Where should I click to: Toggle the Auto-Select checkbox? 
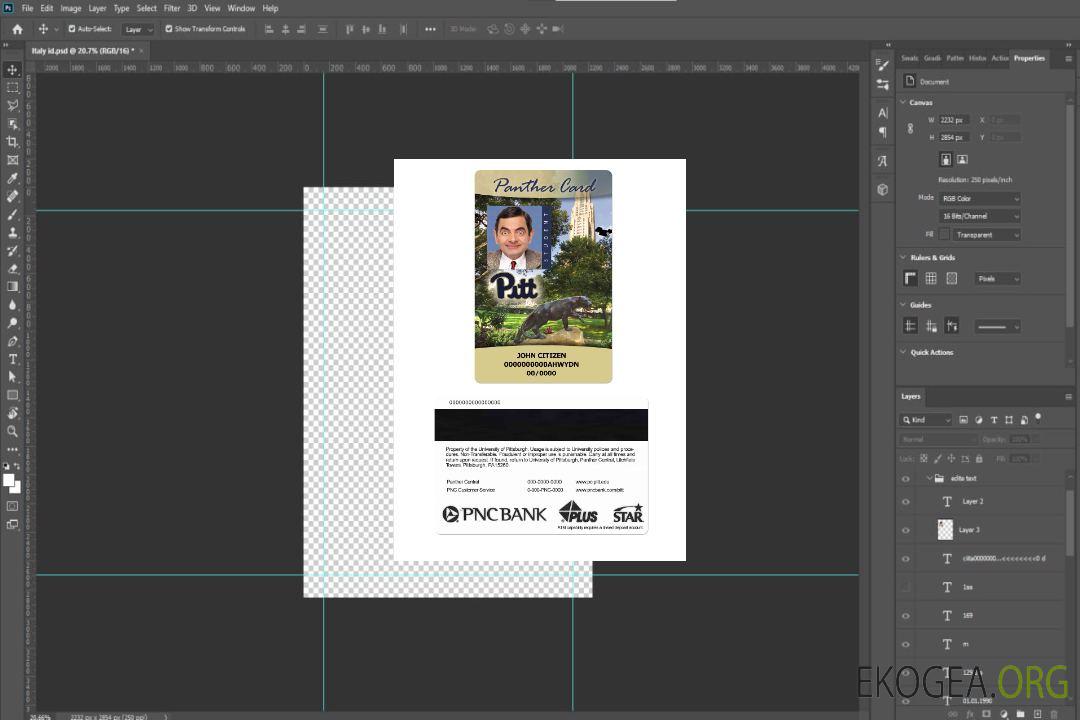point(72,29)
